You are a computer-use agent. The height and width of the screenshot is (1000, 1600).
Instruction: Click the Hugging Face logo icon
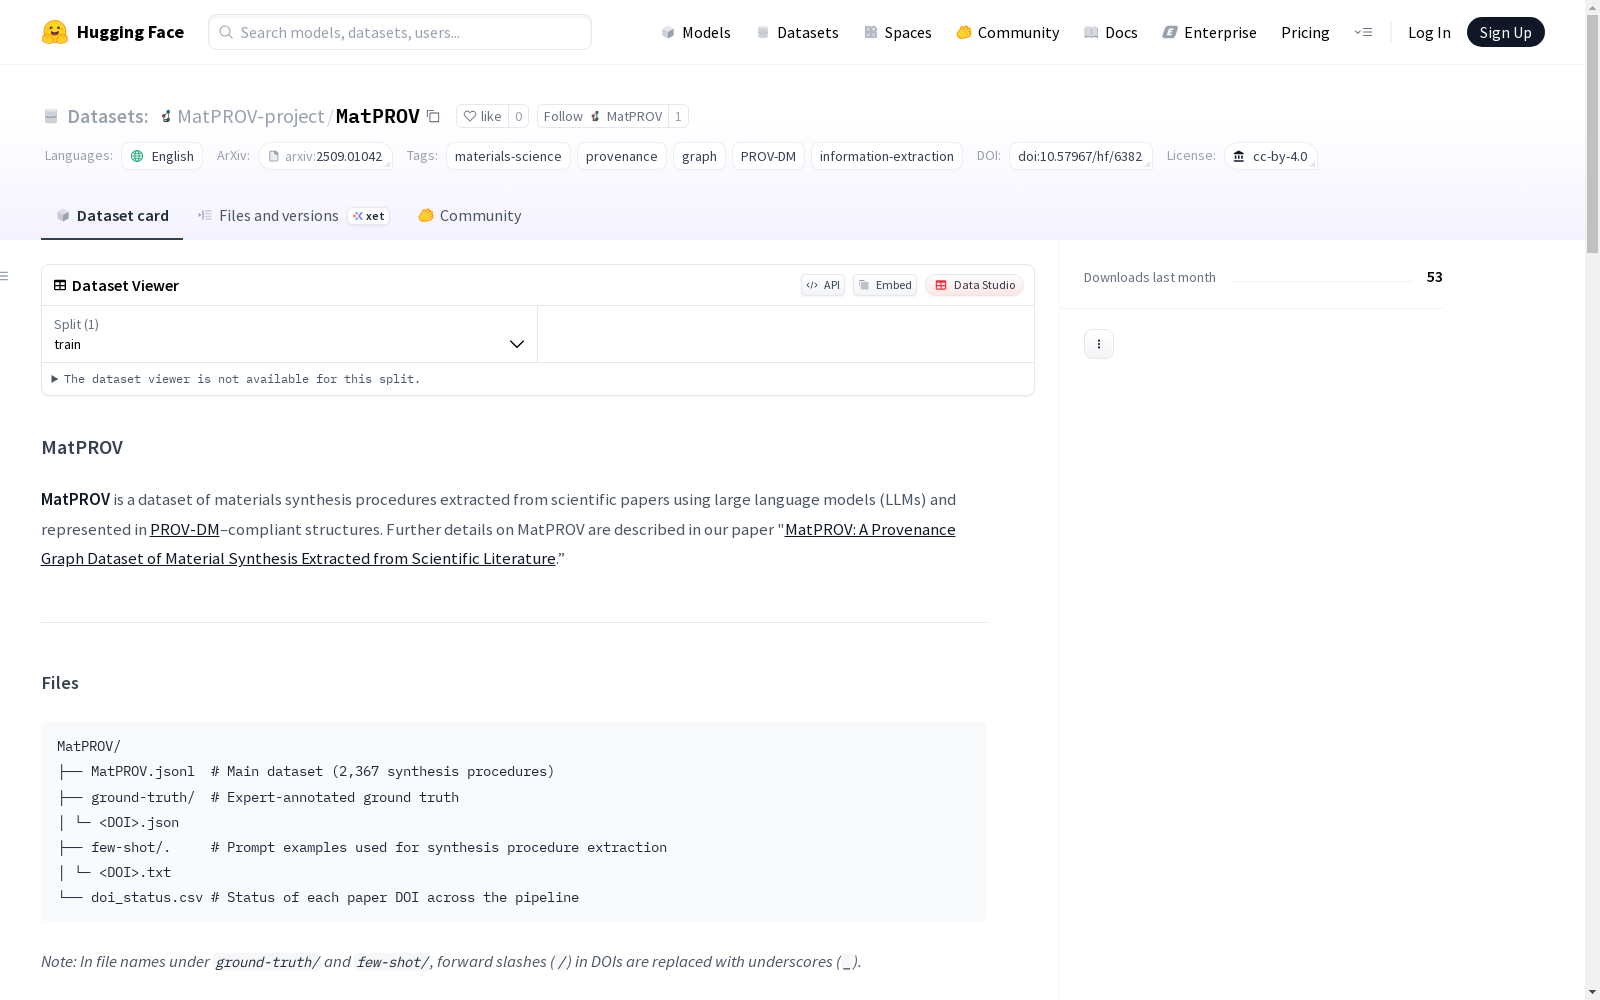pyautogui.click(x=55, y=32)
